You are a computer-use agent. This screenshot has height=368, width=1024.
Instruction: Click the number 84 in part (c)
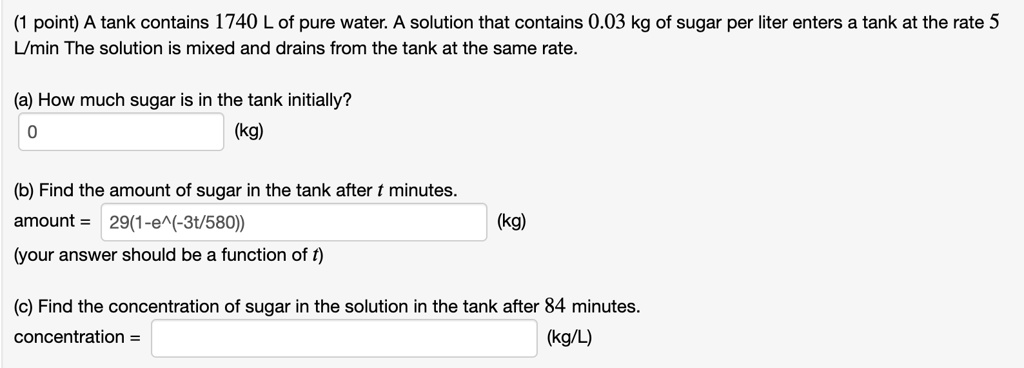554,306
